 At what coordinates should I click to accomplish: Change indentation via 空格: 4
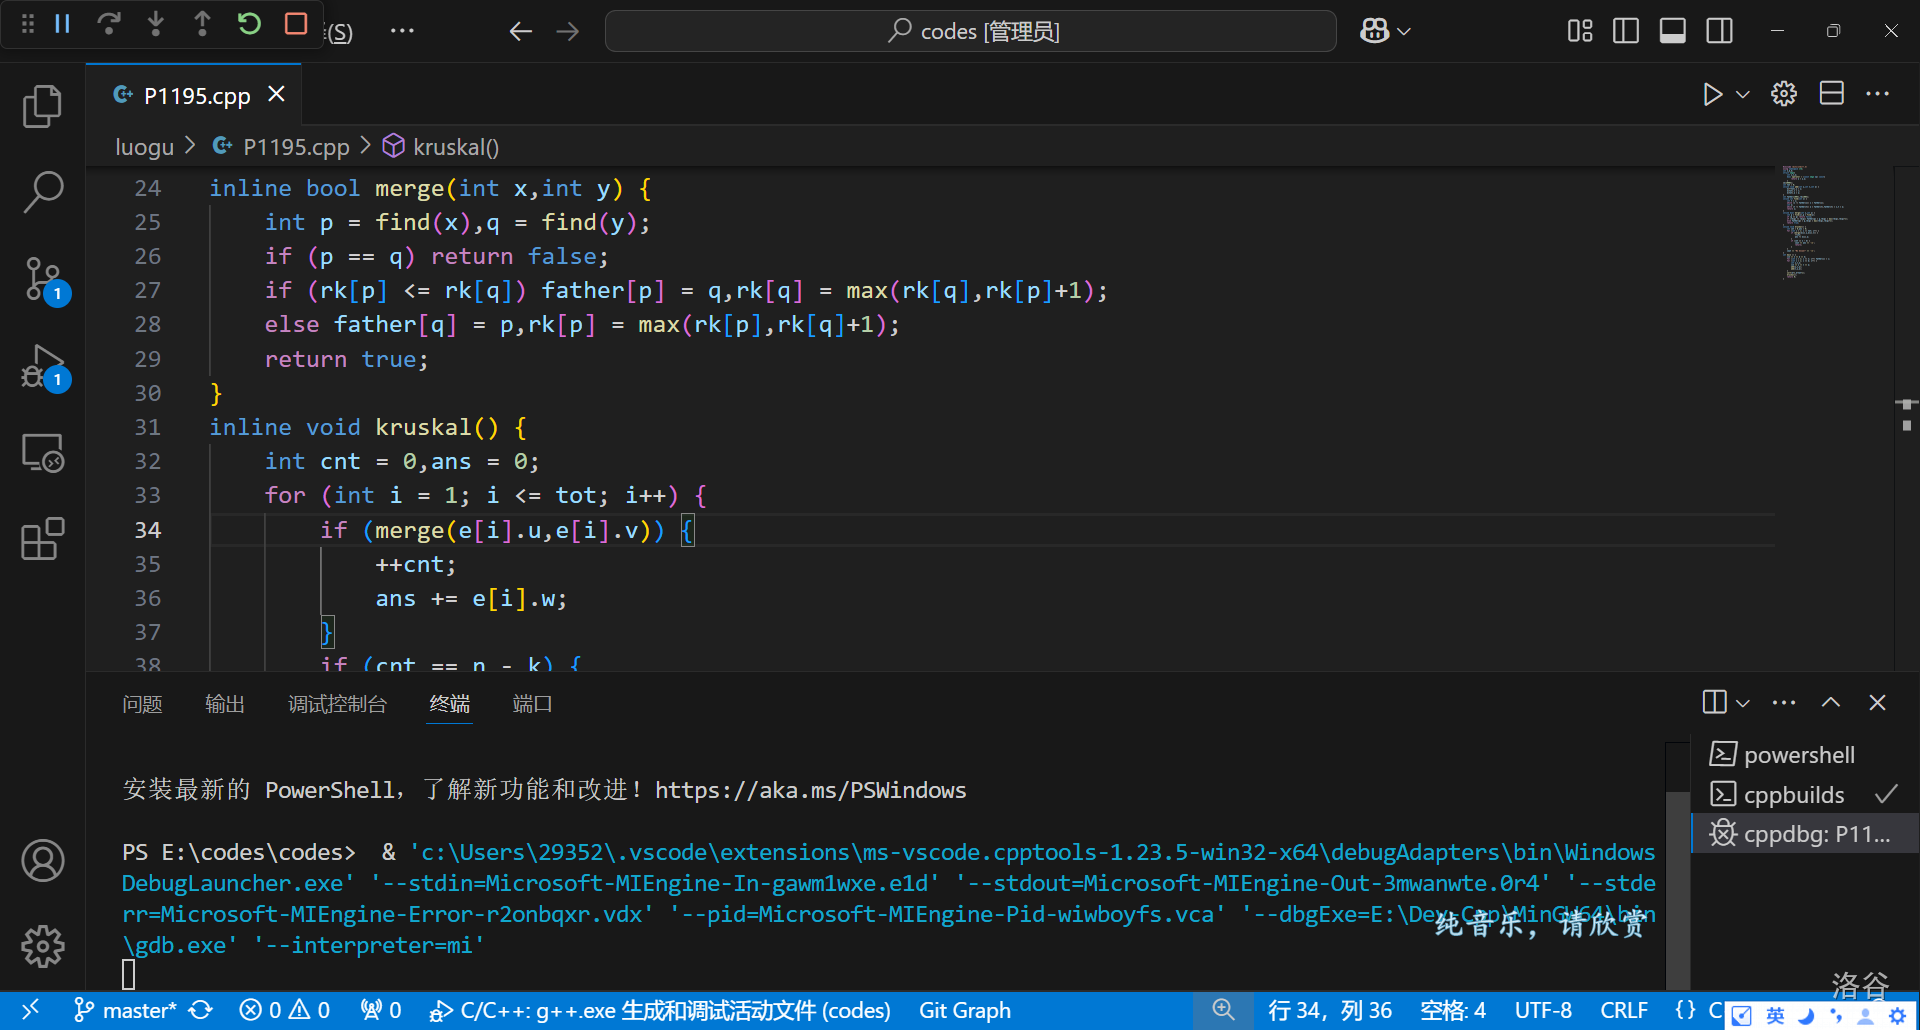(1453, 1010)
